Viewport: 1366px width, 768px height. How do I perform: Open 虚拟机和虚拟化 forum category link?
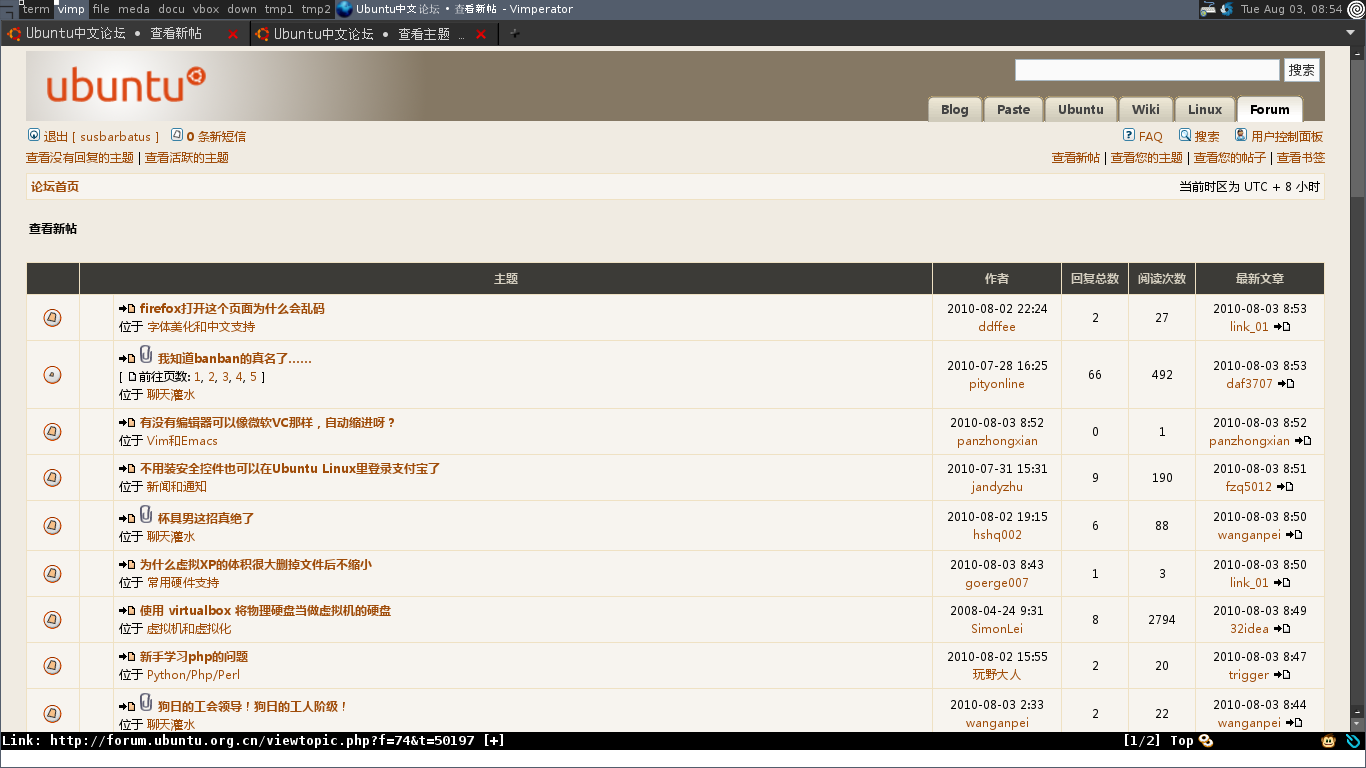pyautogui.click(x=189, y=629)
